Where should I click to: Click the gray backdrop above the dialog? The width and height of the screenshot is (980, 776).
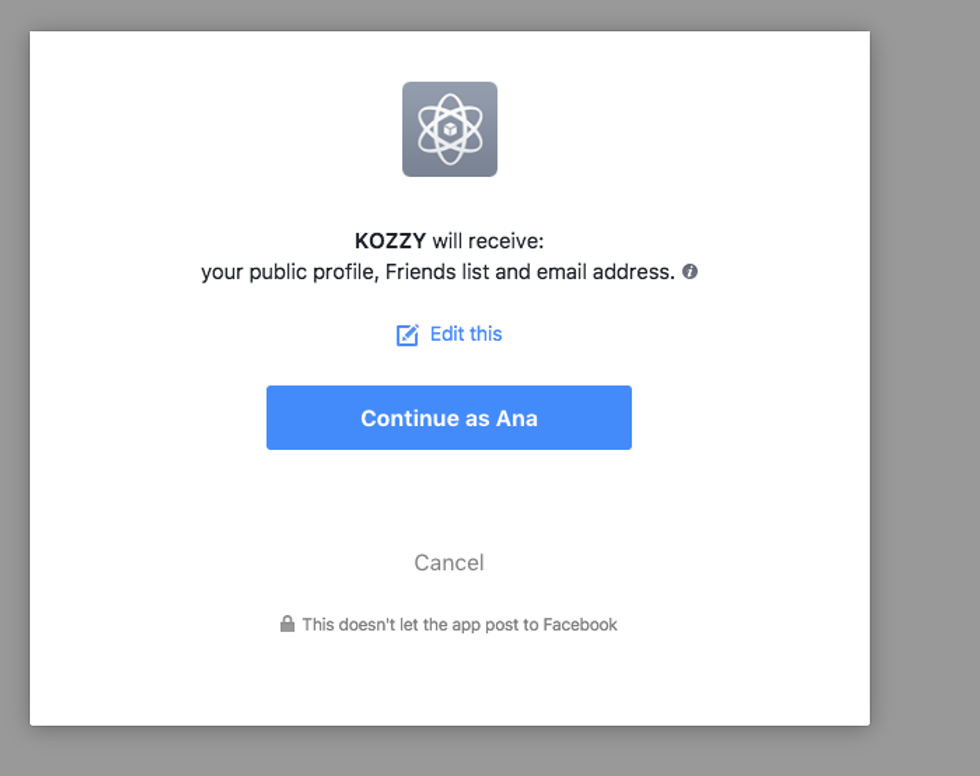pos(450,14)
